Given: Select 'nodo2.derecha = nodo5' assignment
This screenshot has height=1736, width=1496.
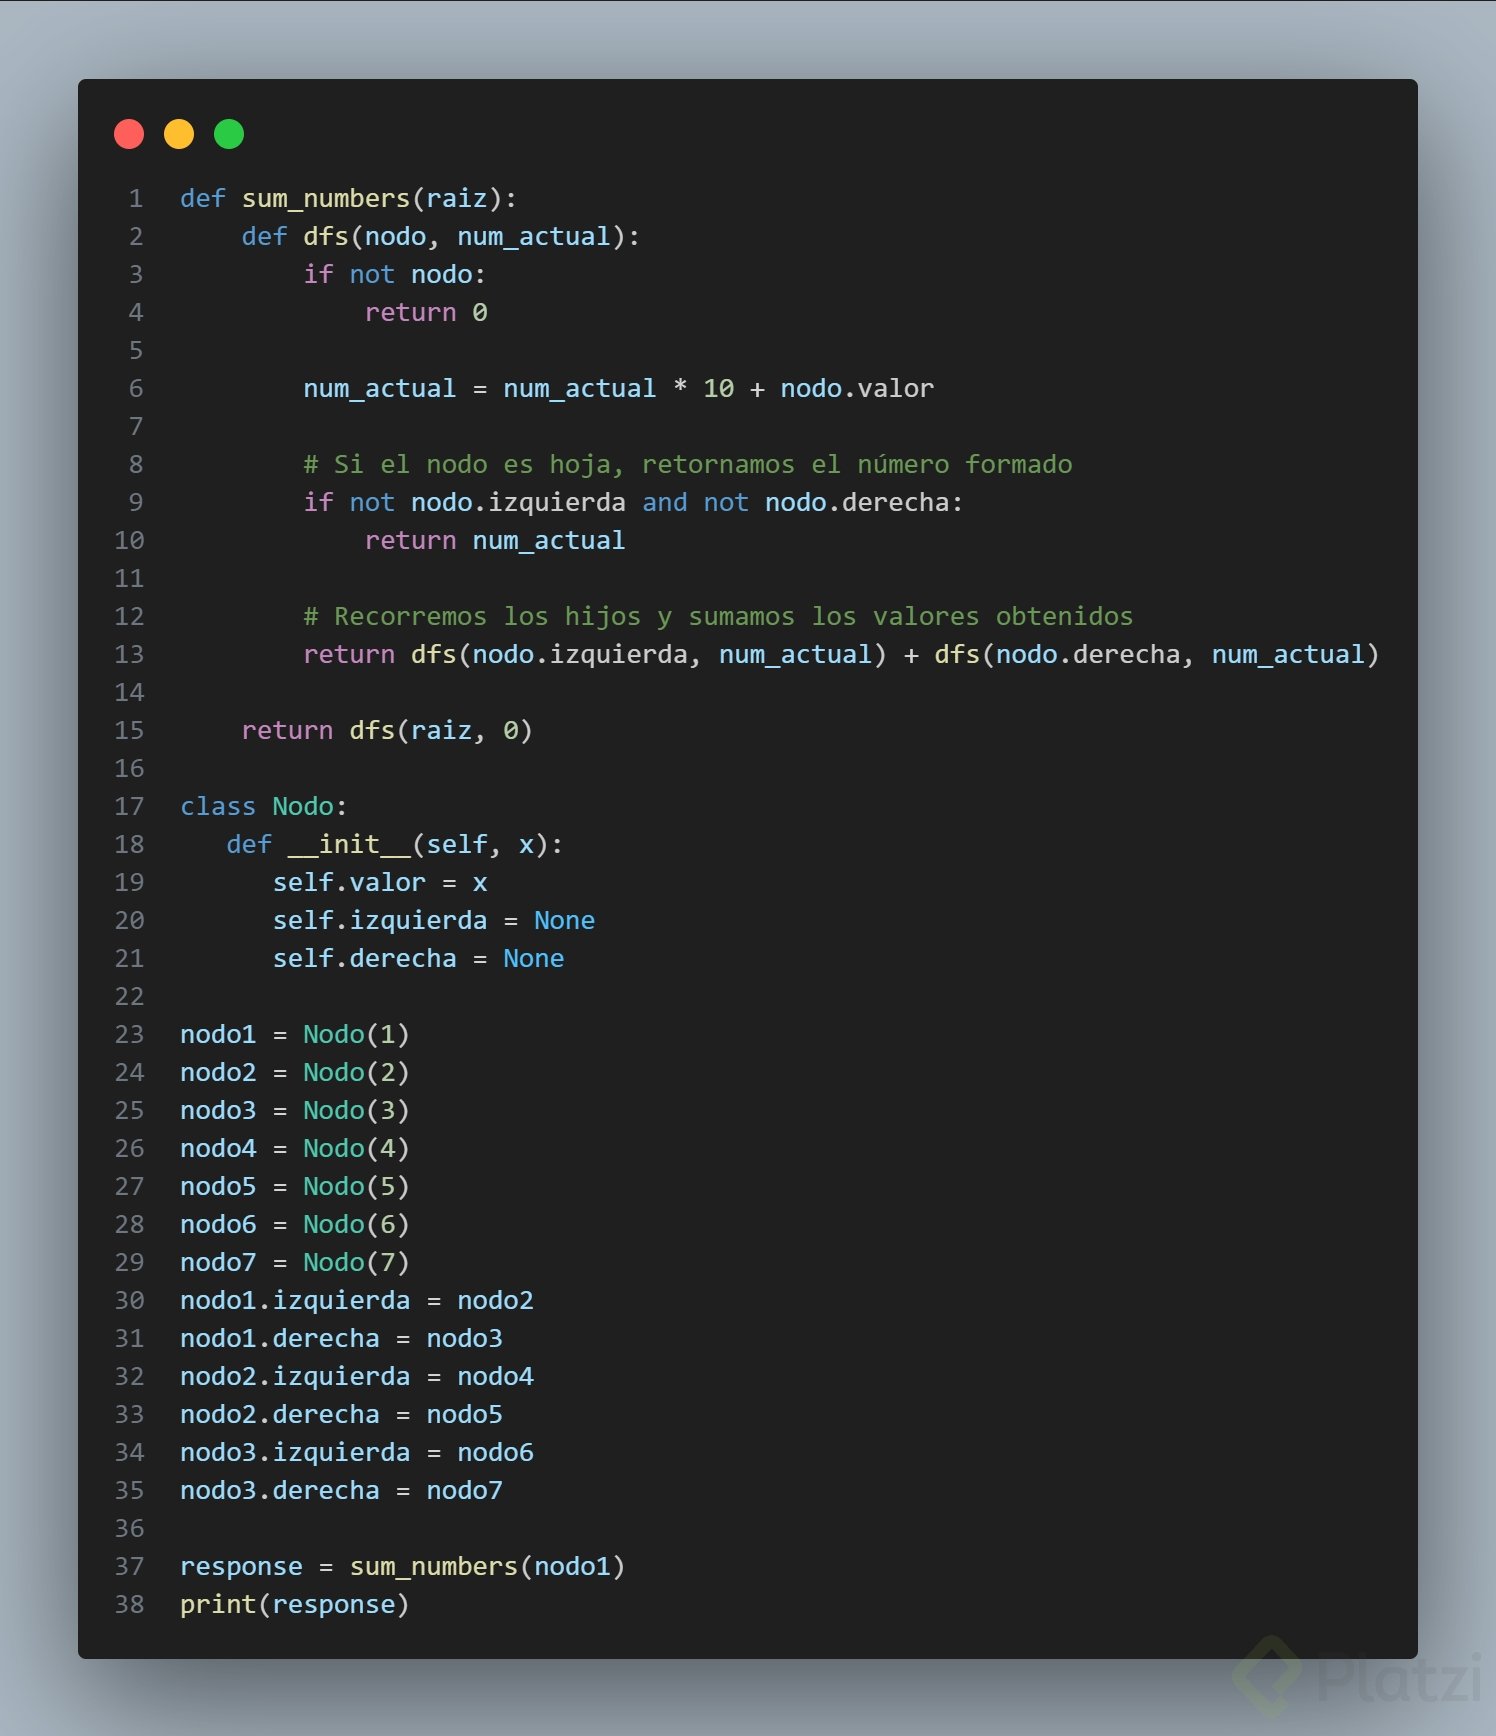Looking at the screenshot, I should coord(341,1414).
